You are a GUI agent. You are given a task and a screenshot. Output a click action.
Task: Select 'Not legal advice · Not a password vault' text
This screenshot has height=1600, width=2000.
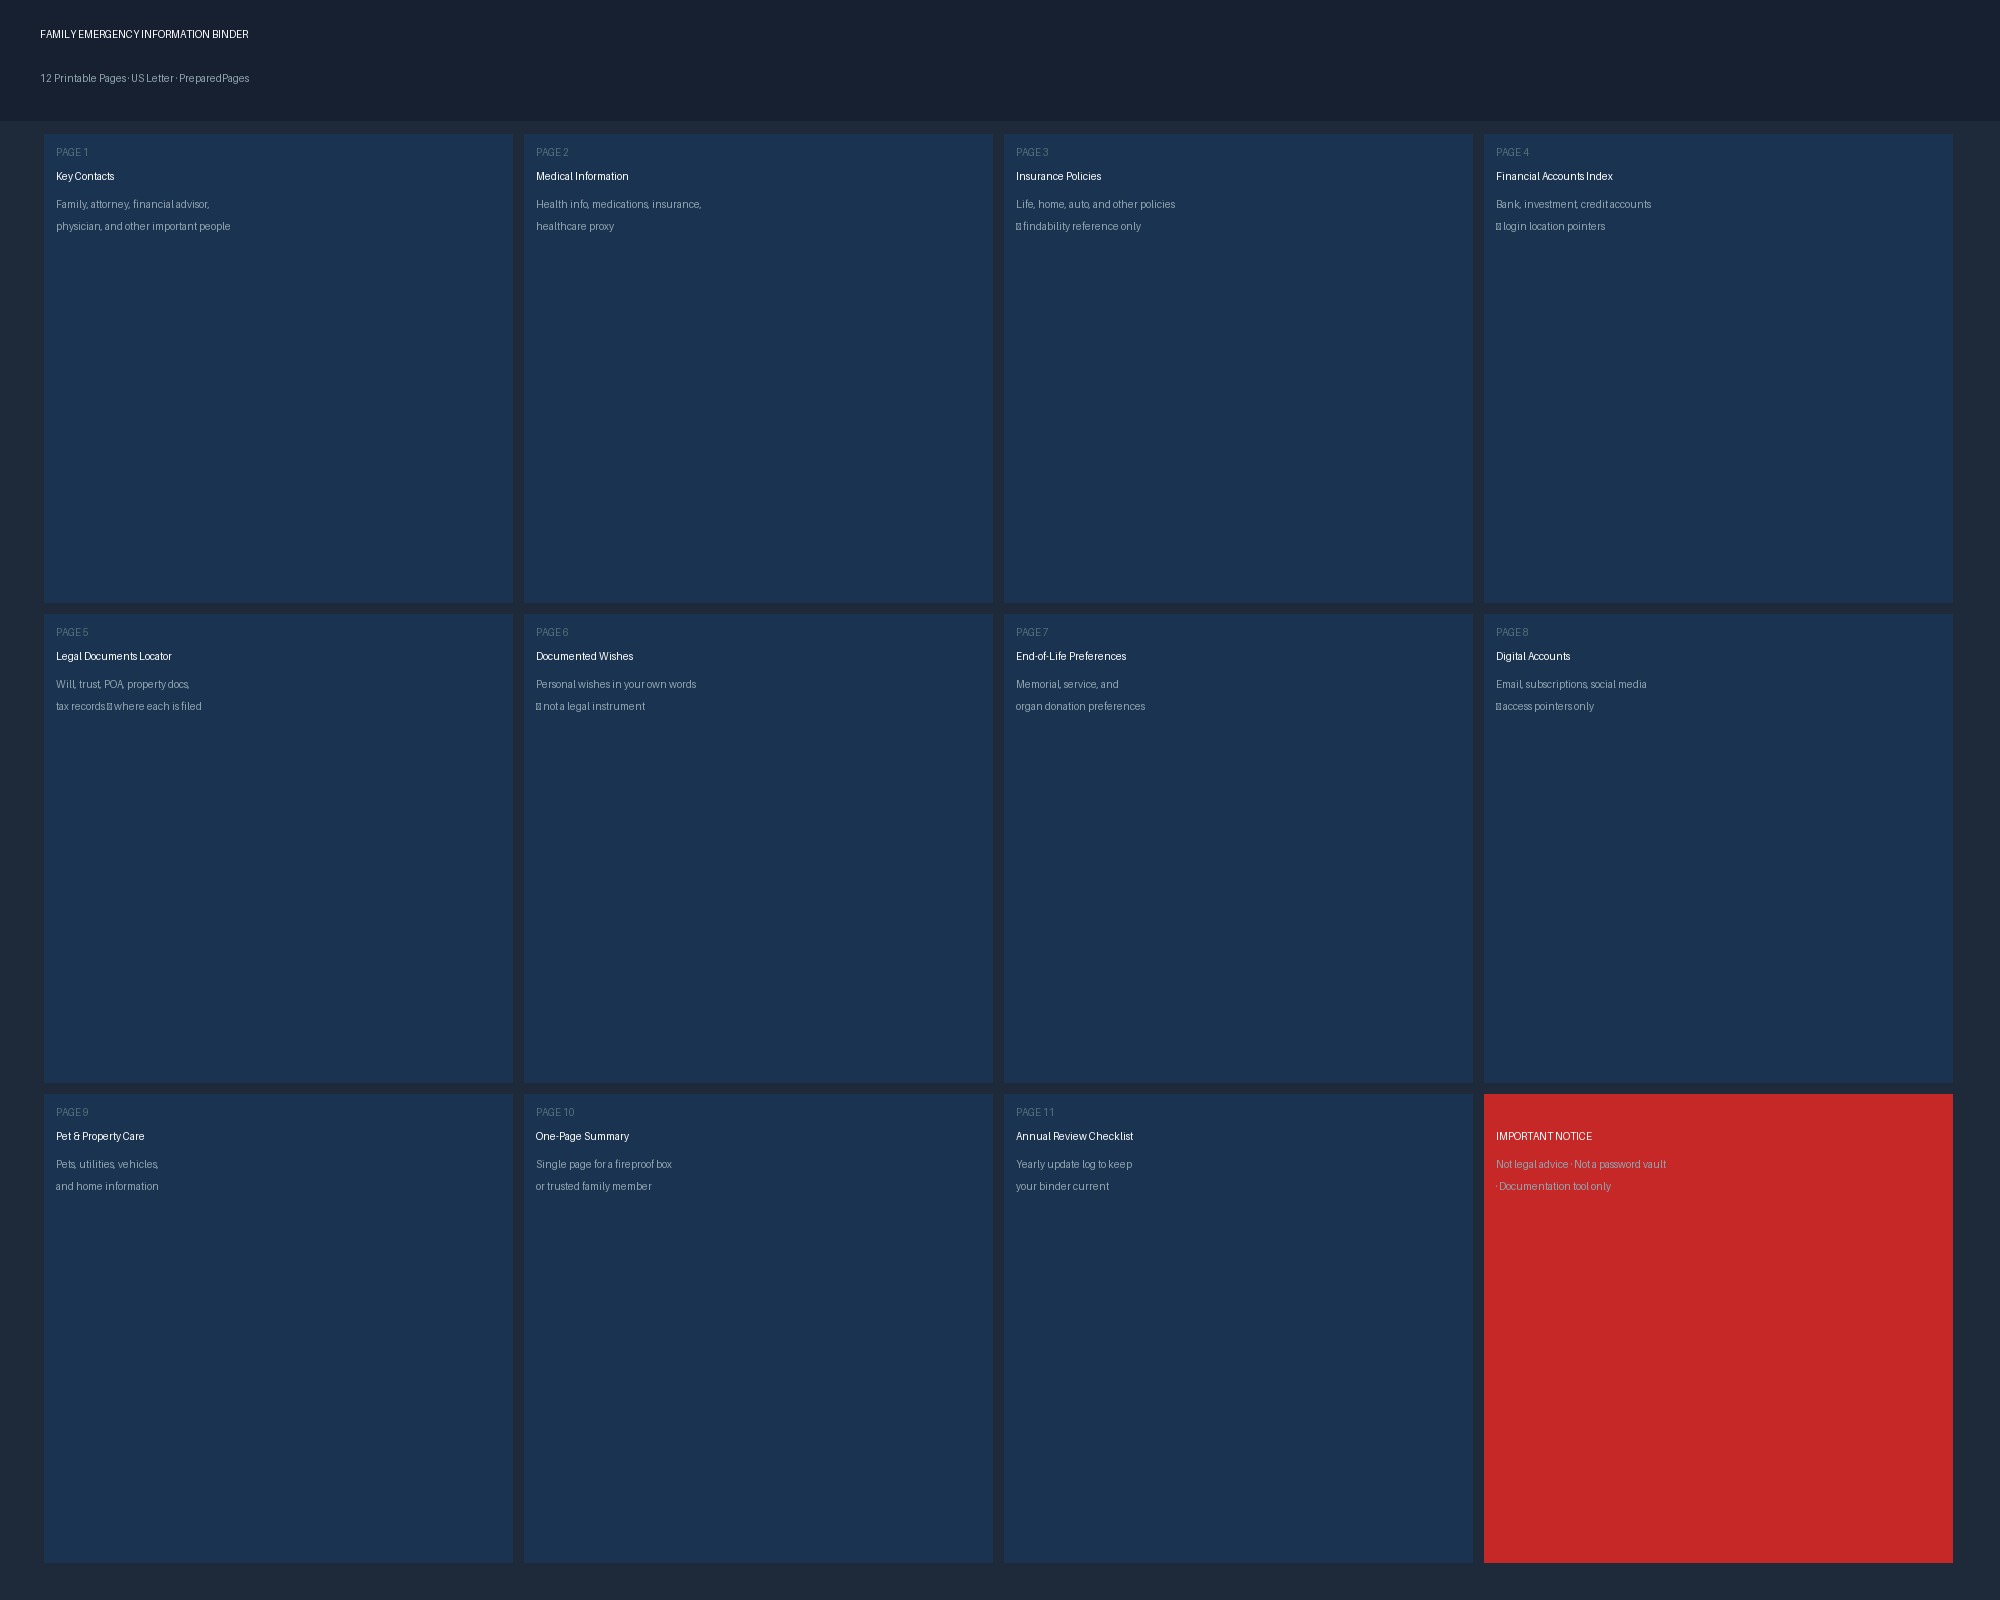tap(1581, 1164)
